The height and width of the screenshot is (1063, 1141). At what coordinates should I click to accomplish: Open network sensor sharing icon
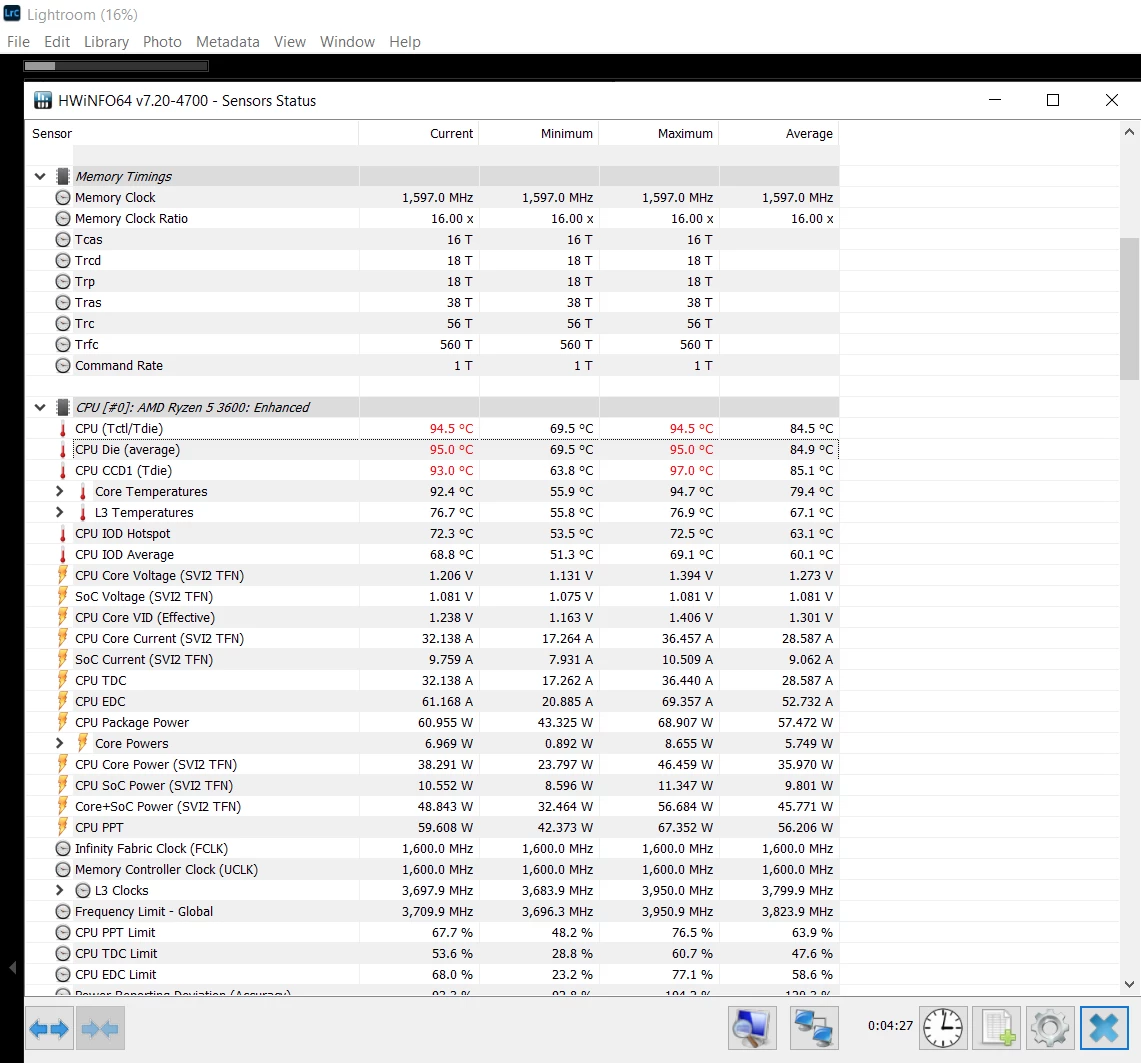click(x=814, y=1028)
